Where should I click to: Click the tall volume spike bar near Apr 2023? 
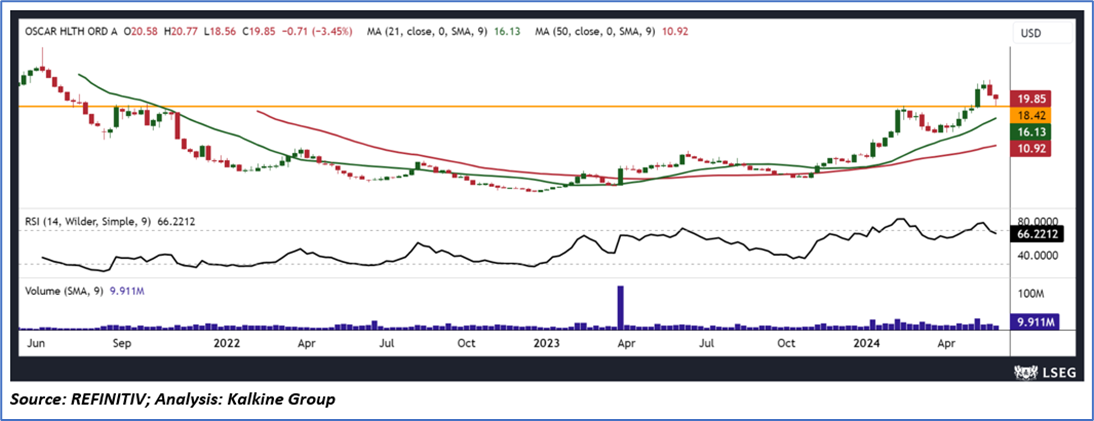click(620, 306)
